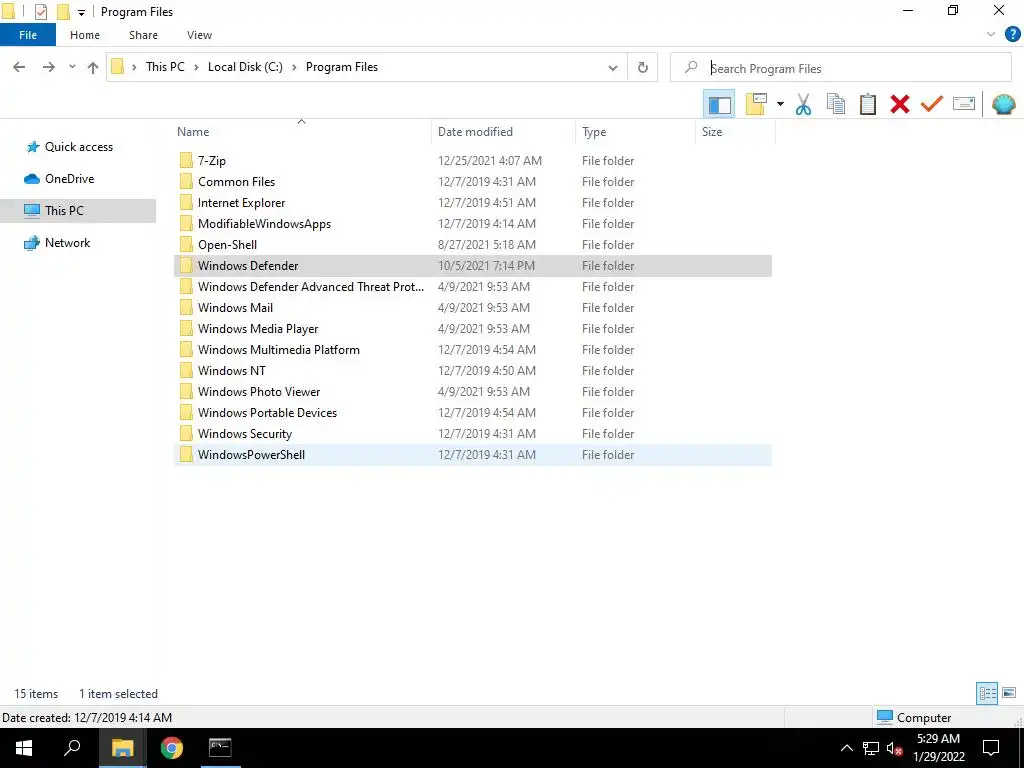Screen dimensions: 1024x768
Task: Select Network in navigation pane
Action: click(x=67, y=243)
